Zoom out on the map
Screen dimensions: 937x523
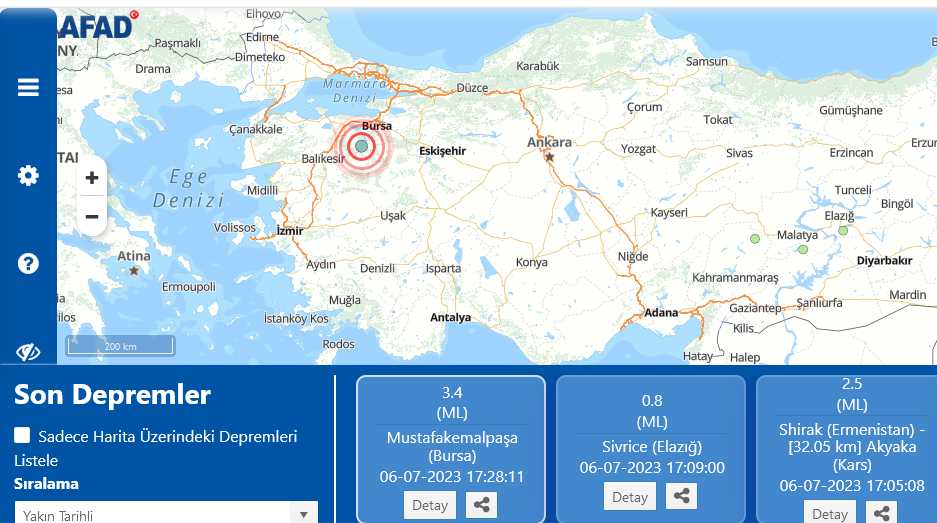click(92, 216)
